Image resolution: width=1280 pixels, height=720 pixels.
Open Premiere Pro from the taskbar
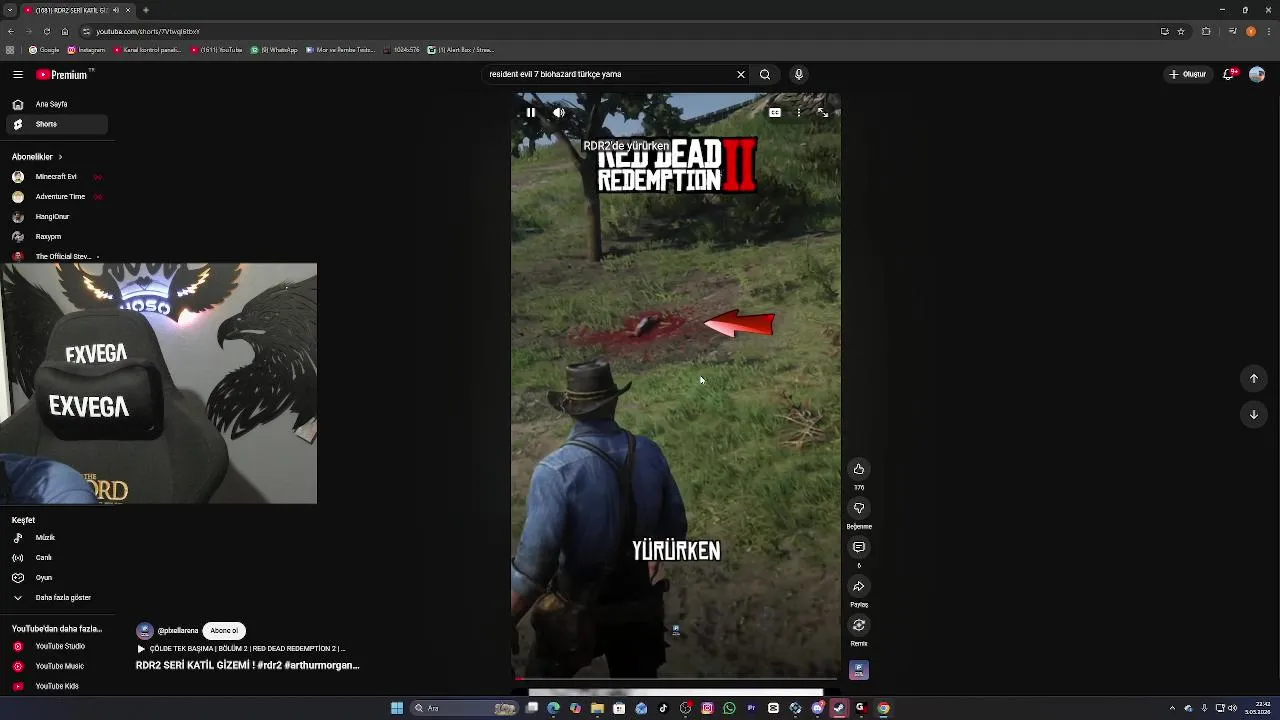[x=751, y=708]
